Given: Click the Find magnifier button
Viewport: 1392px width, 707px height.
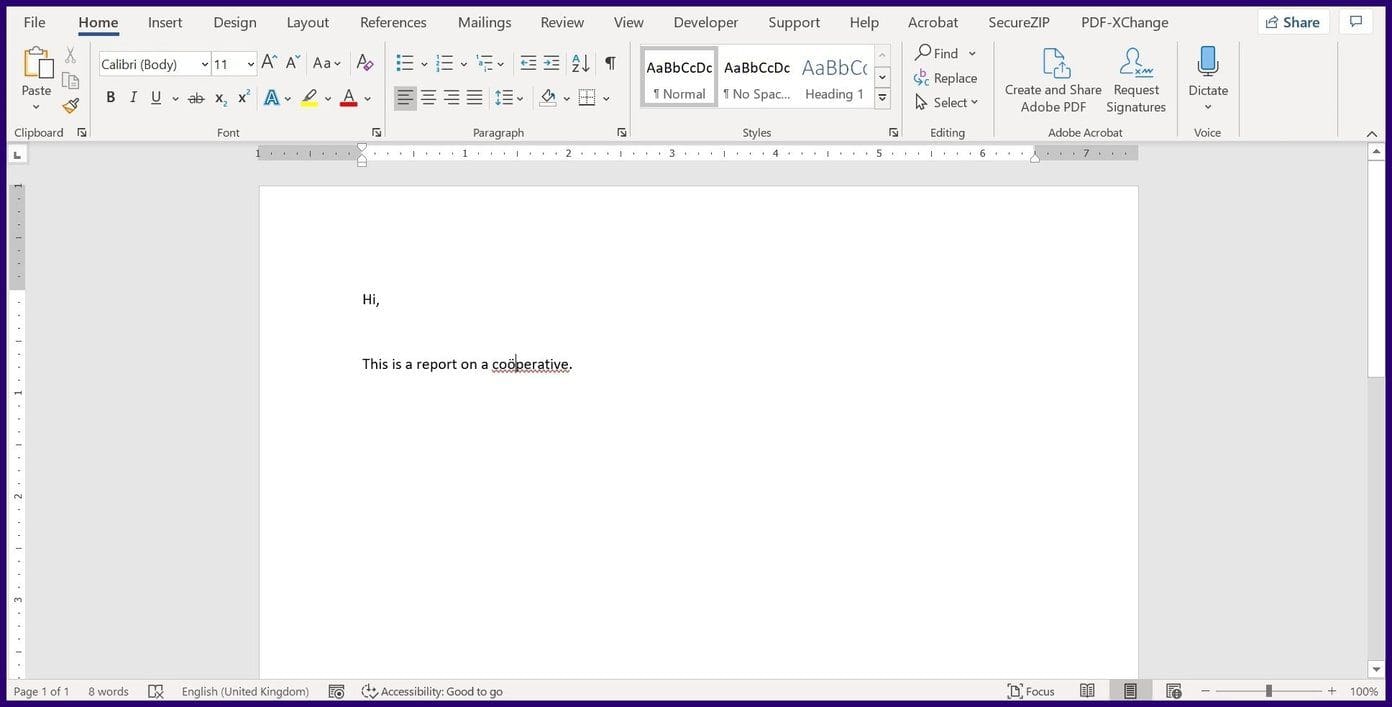Looking at the screenshot, I should click(936, 53).
